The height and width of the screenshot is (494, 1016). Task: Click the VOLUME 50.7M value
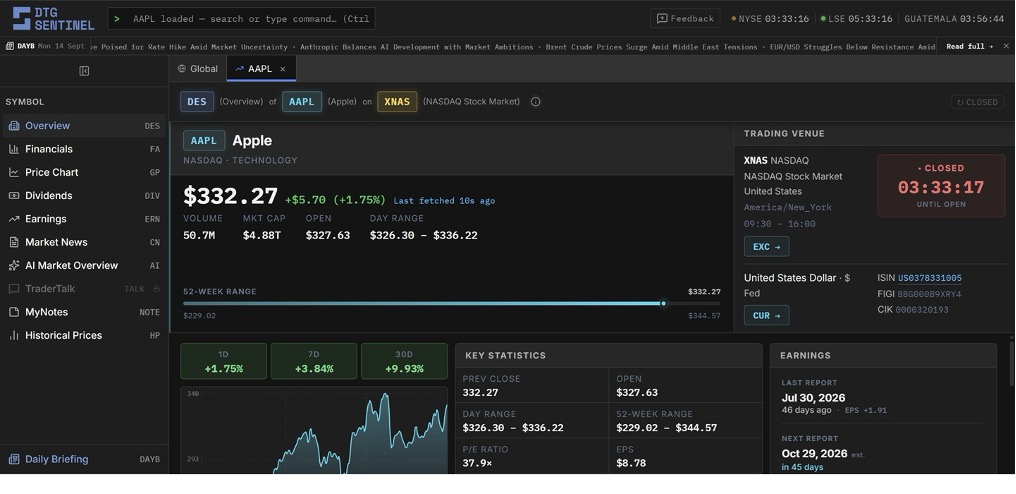199,235
